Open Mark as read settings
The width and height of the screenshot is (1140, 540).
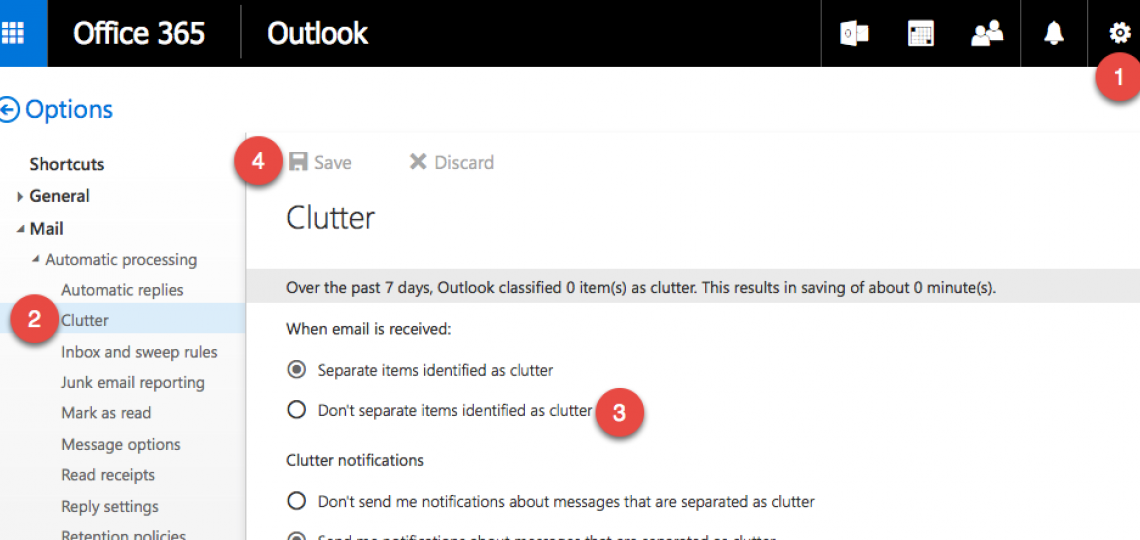coord(106,413)
